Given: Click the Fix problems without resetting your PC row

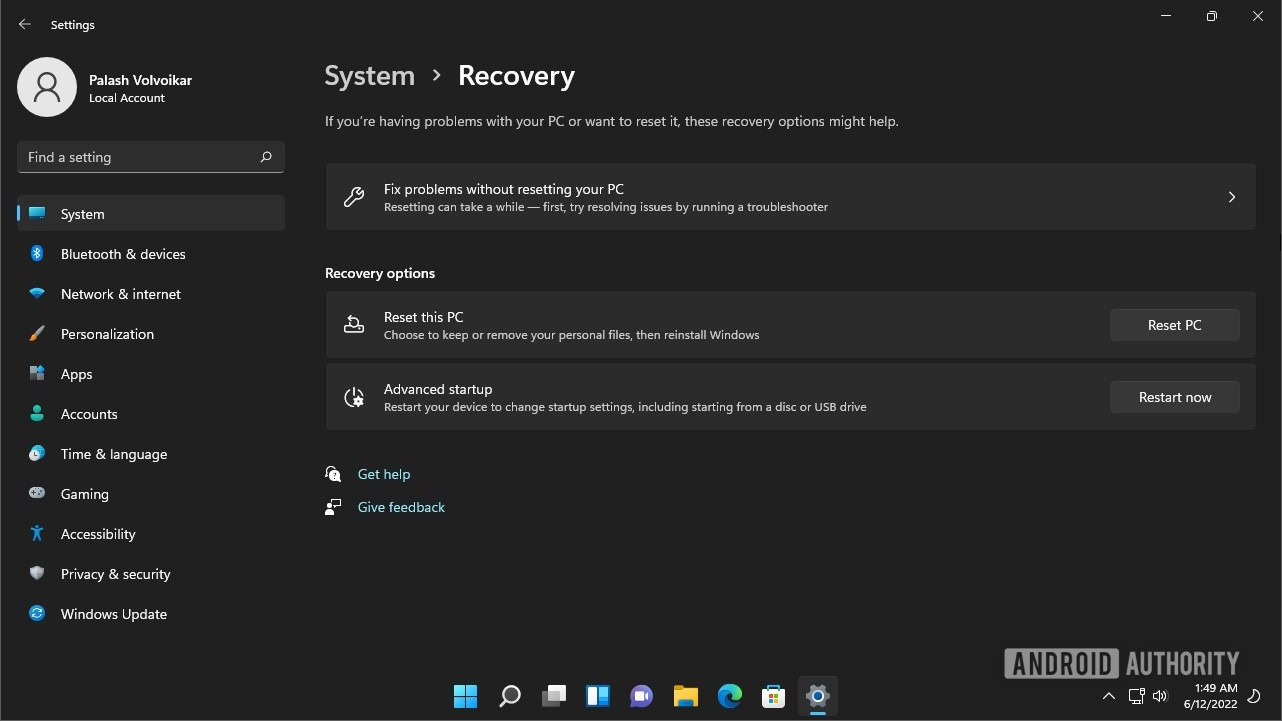Looking at the screenshot, I should pos(790,197).
